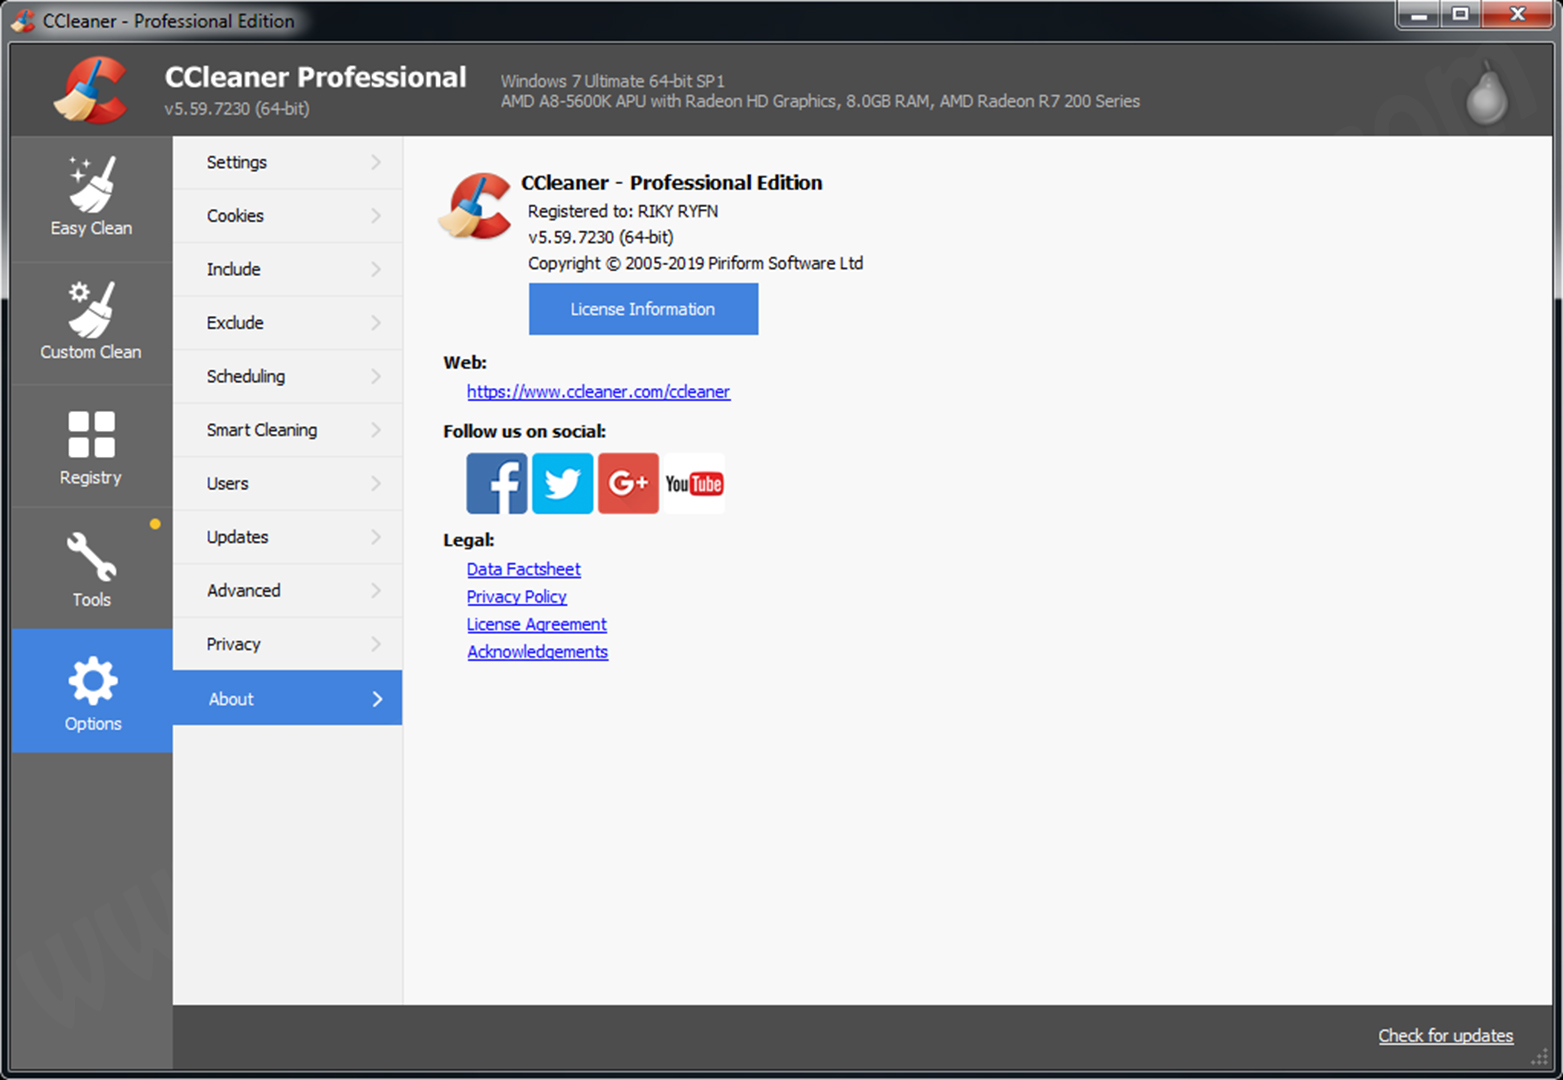Open the Privacy Policy link
Screen dimensions: 1563x1080
click(516, 597)
